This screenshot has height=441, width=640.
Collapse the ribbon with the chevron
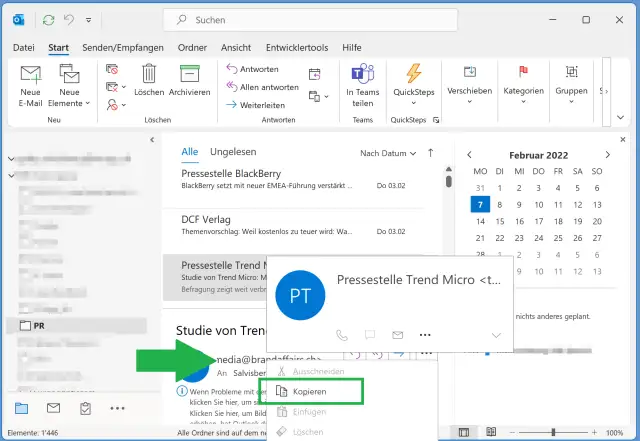click(620, 117)
